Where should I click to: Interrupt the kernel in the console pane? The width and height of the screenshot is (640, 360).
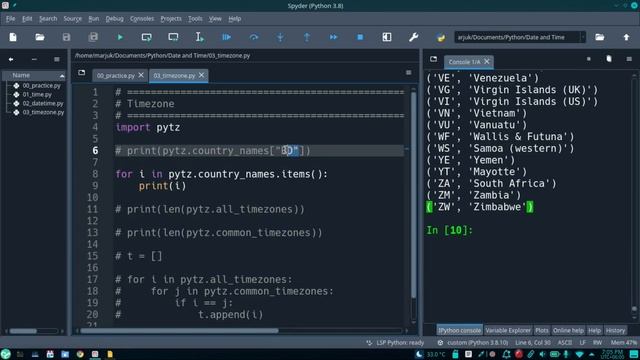(x=589, y=59)
